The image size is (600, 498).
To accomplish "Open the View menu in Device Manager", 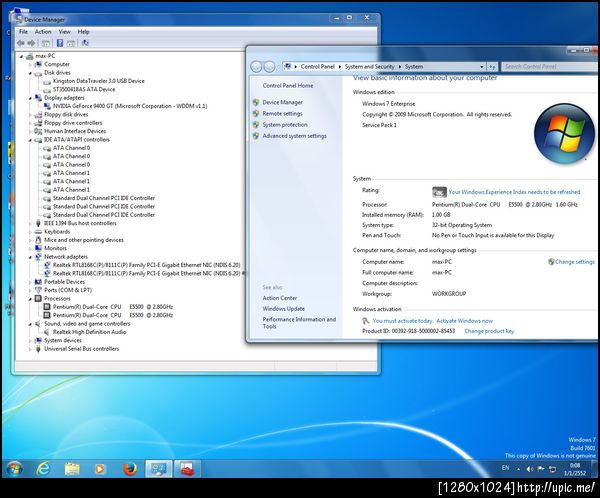I will [64, 31].
